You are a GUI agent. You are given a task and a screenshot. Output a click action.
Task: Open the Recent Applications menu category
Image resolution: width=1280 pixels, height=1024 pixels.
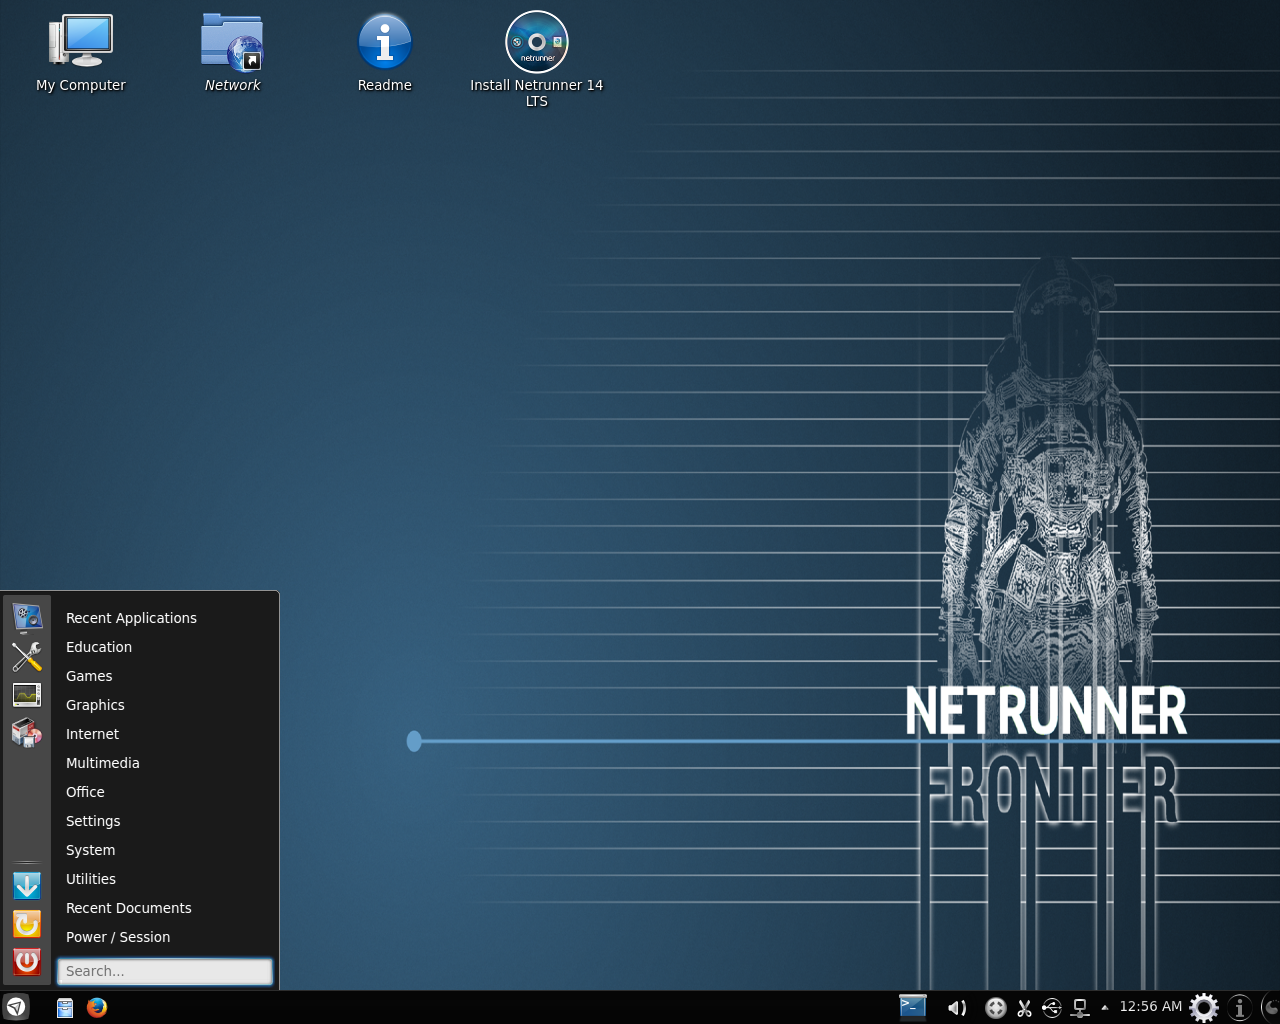pyautogui.click(x=165, y=618)
